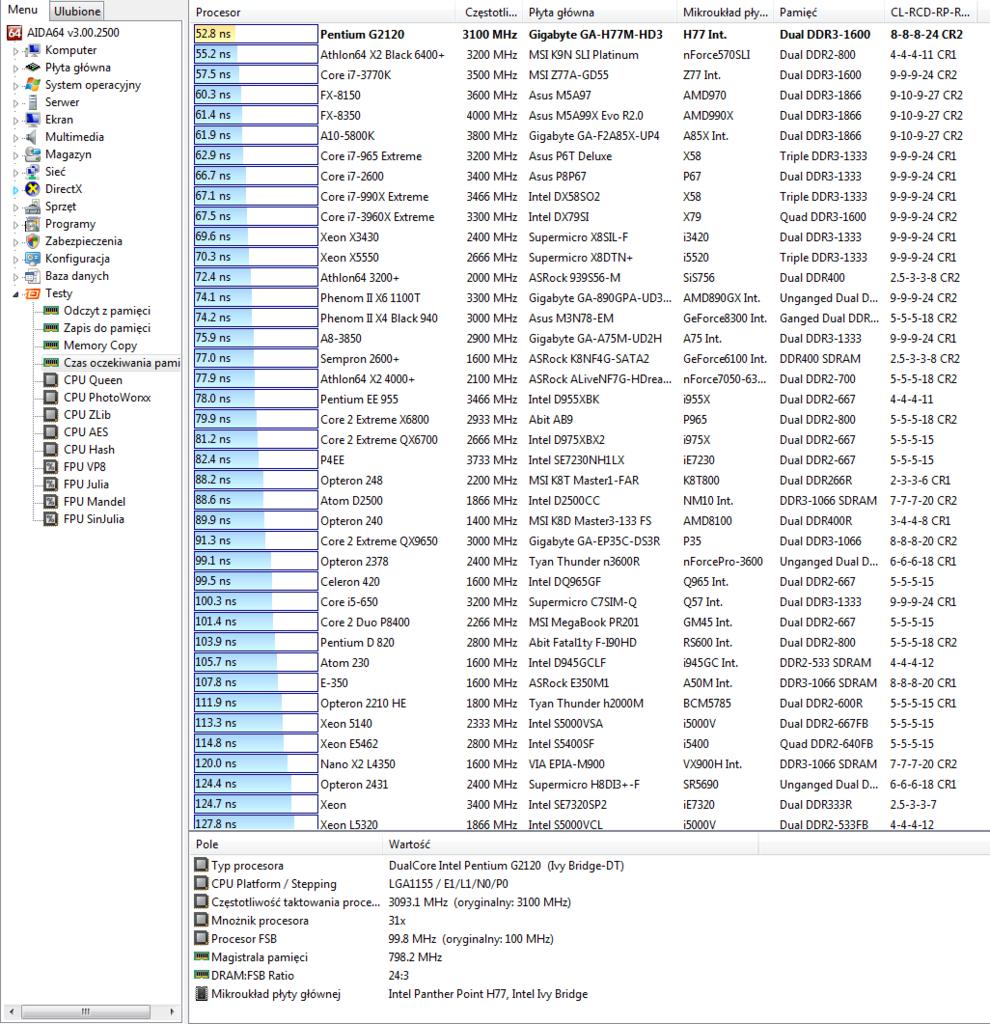990x1024 pixels.
Task: Expand the System operacyjny node
Action: click(16, 85)
